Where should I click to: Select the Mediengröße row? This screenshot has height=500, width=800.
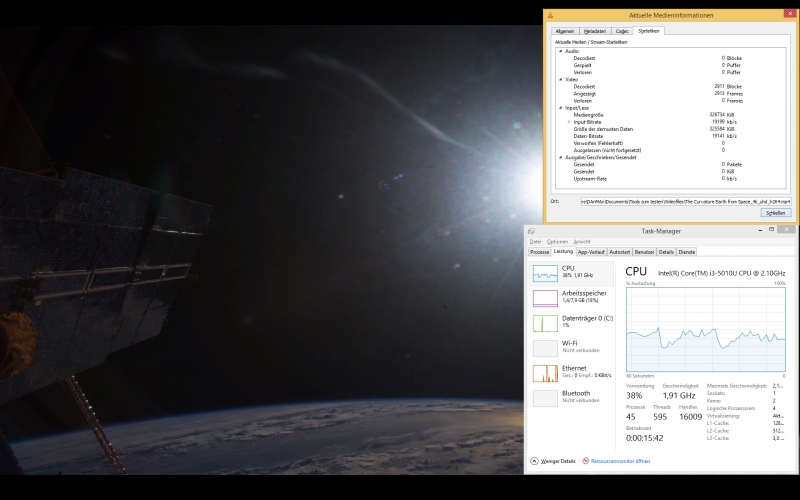click(x=672, y=115)
